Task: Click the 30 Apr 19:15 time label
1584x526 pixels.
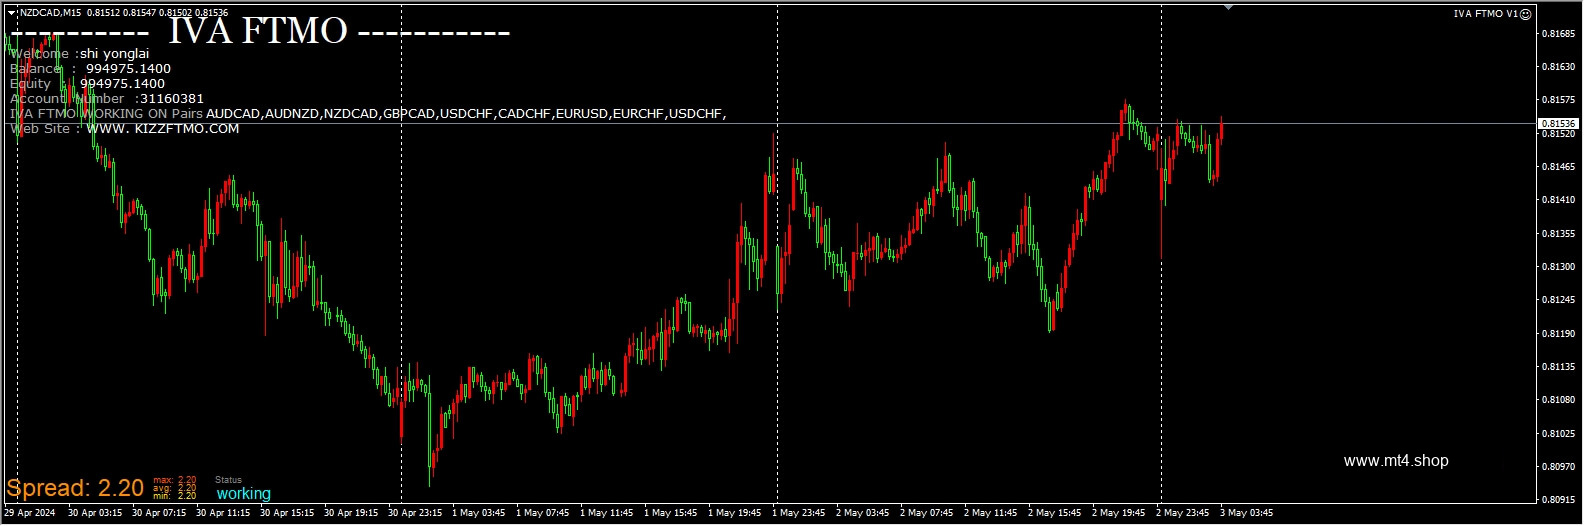Action: click(x=351, y=513)
